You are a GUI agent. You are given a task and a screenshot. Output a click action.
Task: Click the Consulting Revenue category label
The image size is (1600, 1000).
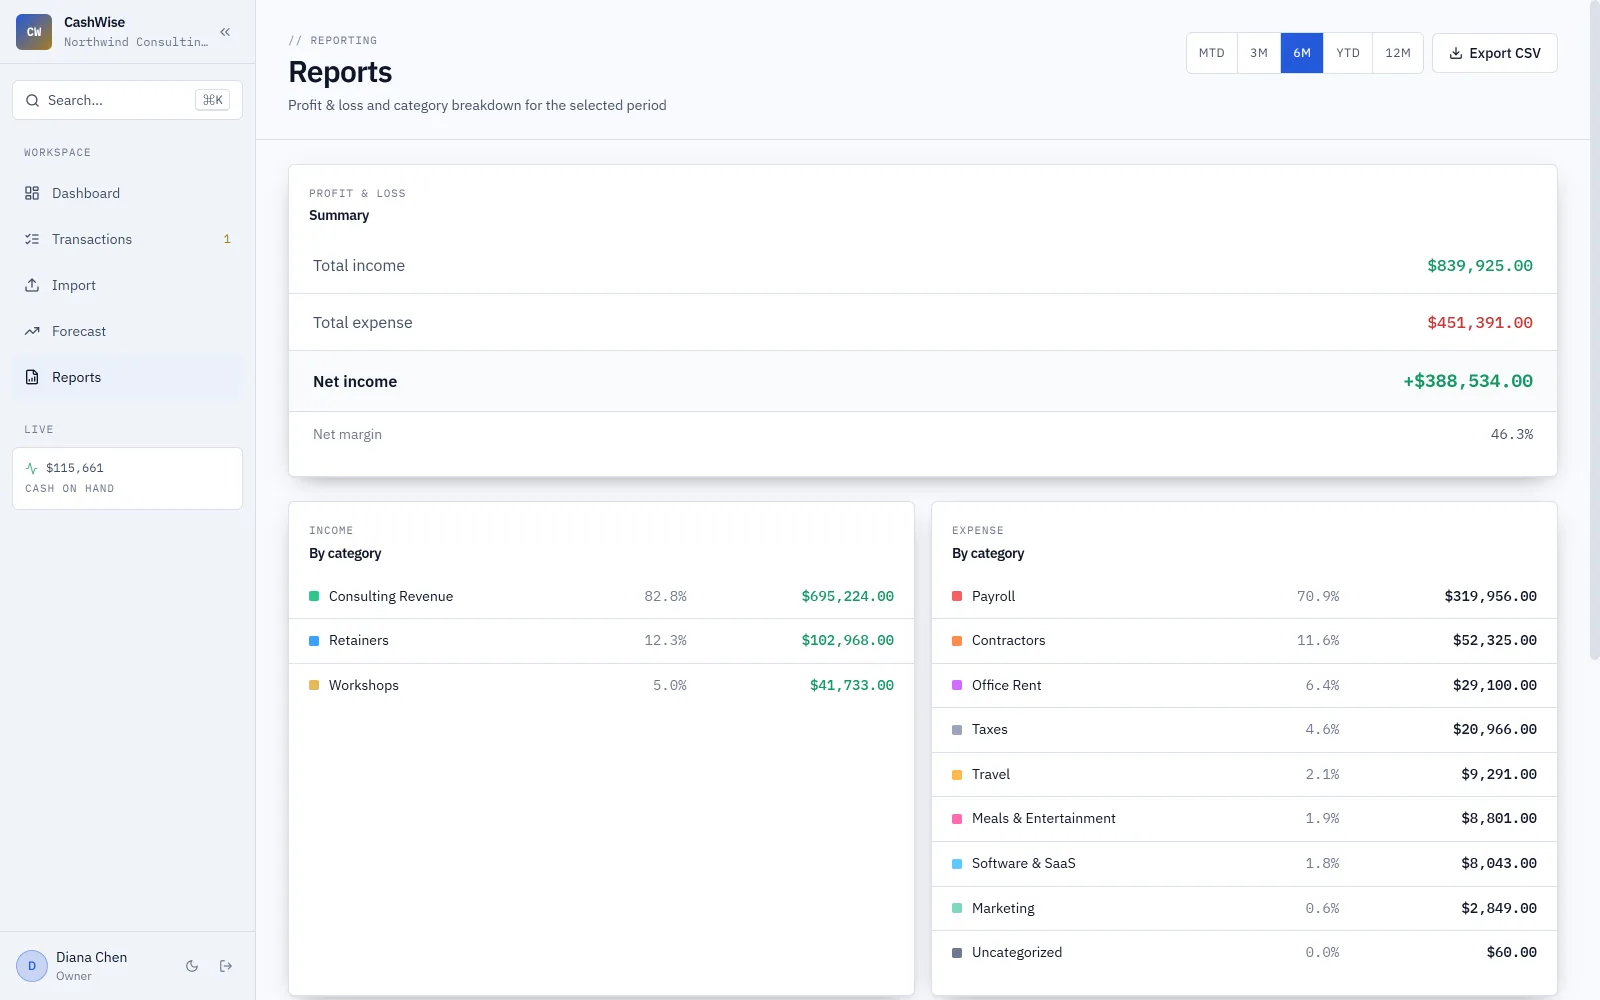pos(391,596)
